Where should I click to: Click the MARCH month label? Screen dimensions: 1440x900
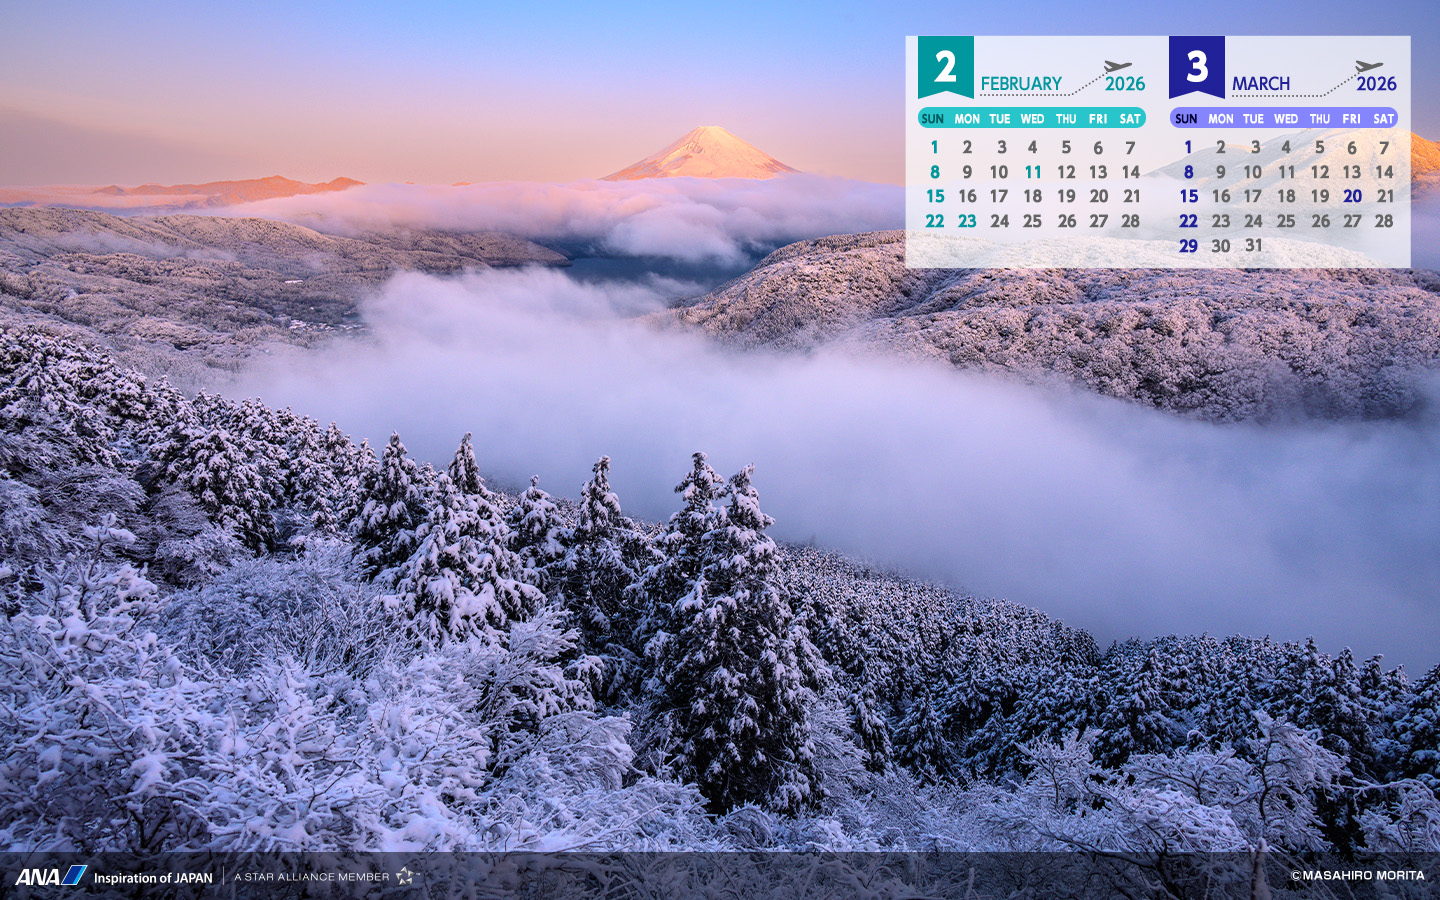1261,84
